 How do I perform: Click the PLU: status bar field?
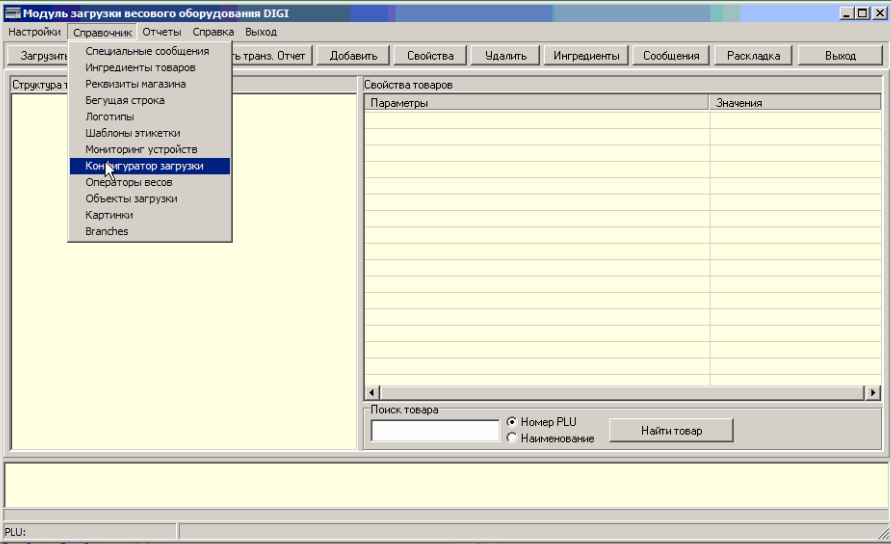[90, 532]
